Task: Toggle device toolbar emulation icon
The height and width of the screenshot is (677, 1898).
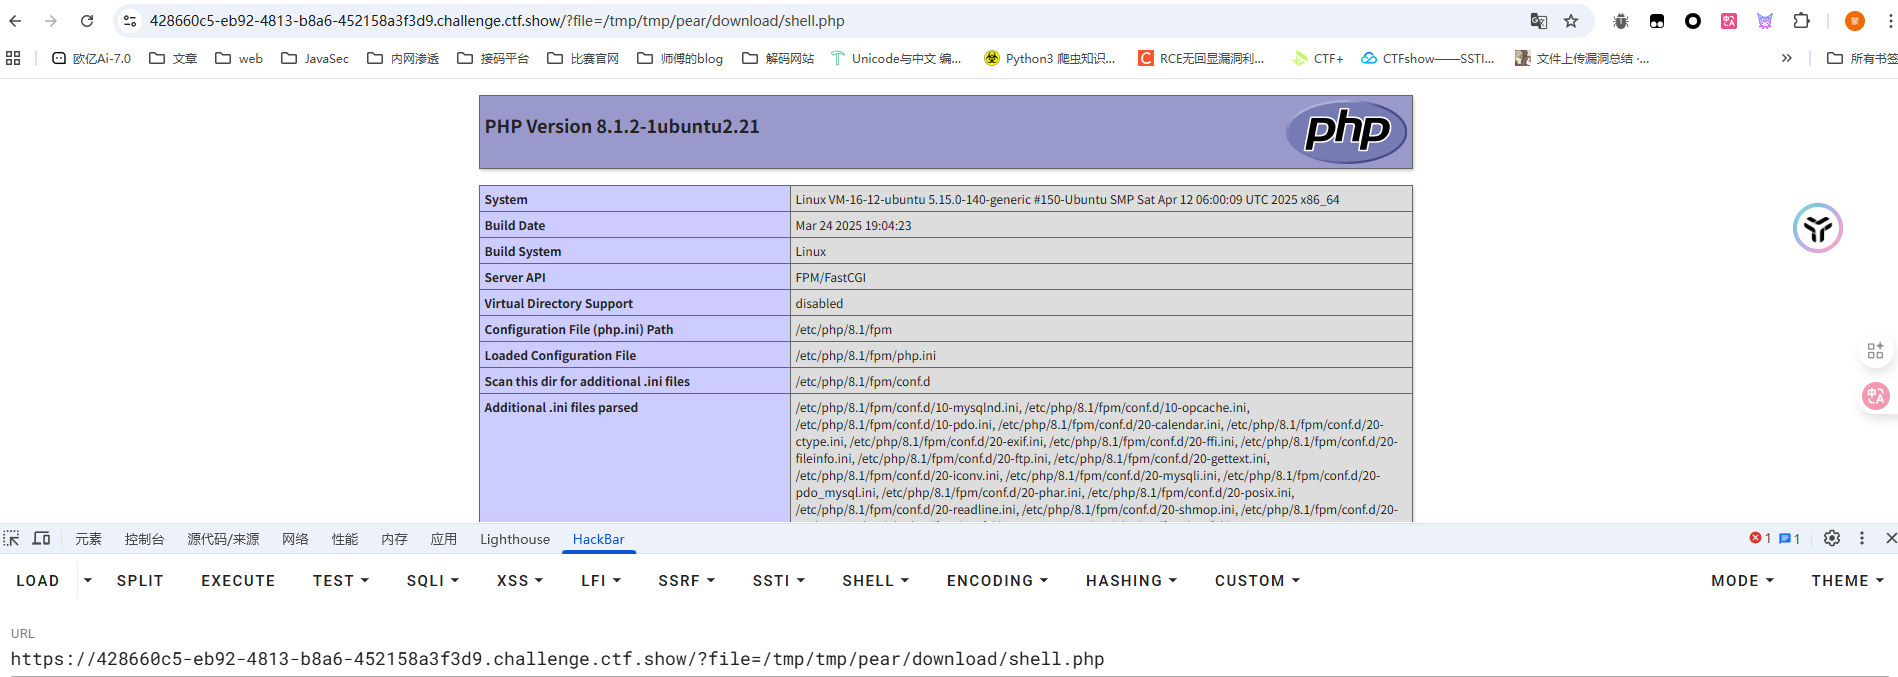Action: pyautogui.click(x=41, y=538)
